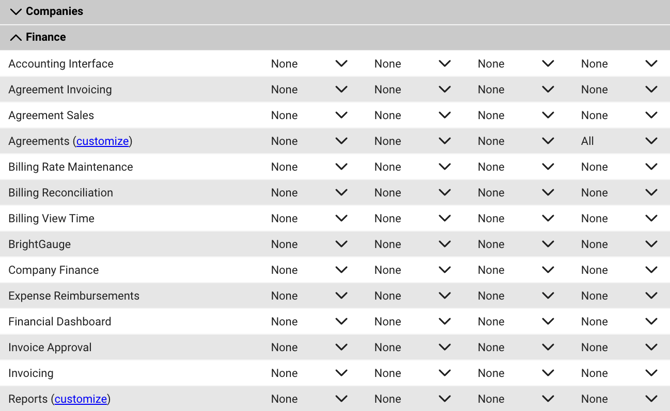
Task: Open the customize link for Agreements
Action: (102, 142)
